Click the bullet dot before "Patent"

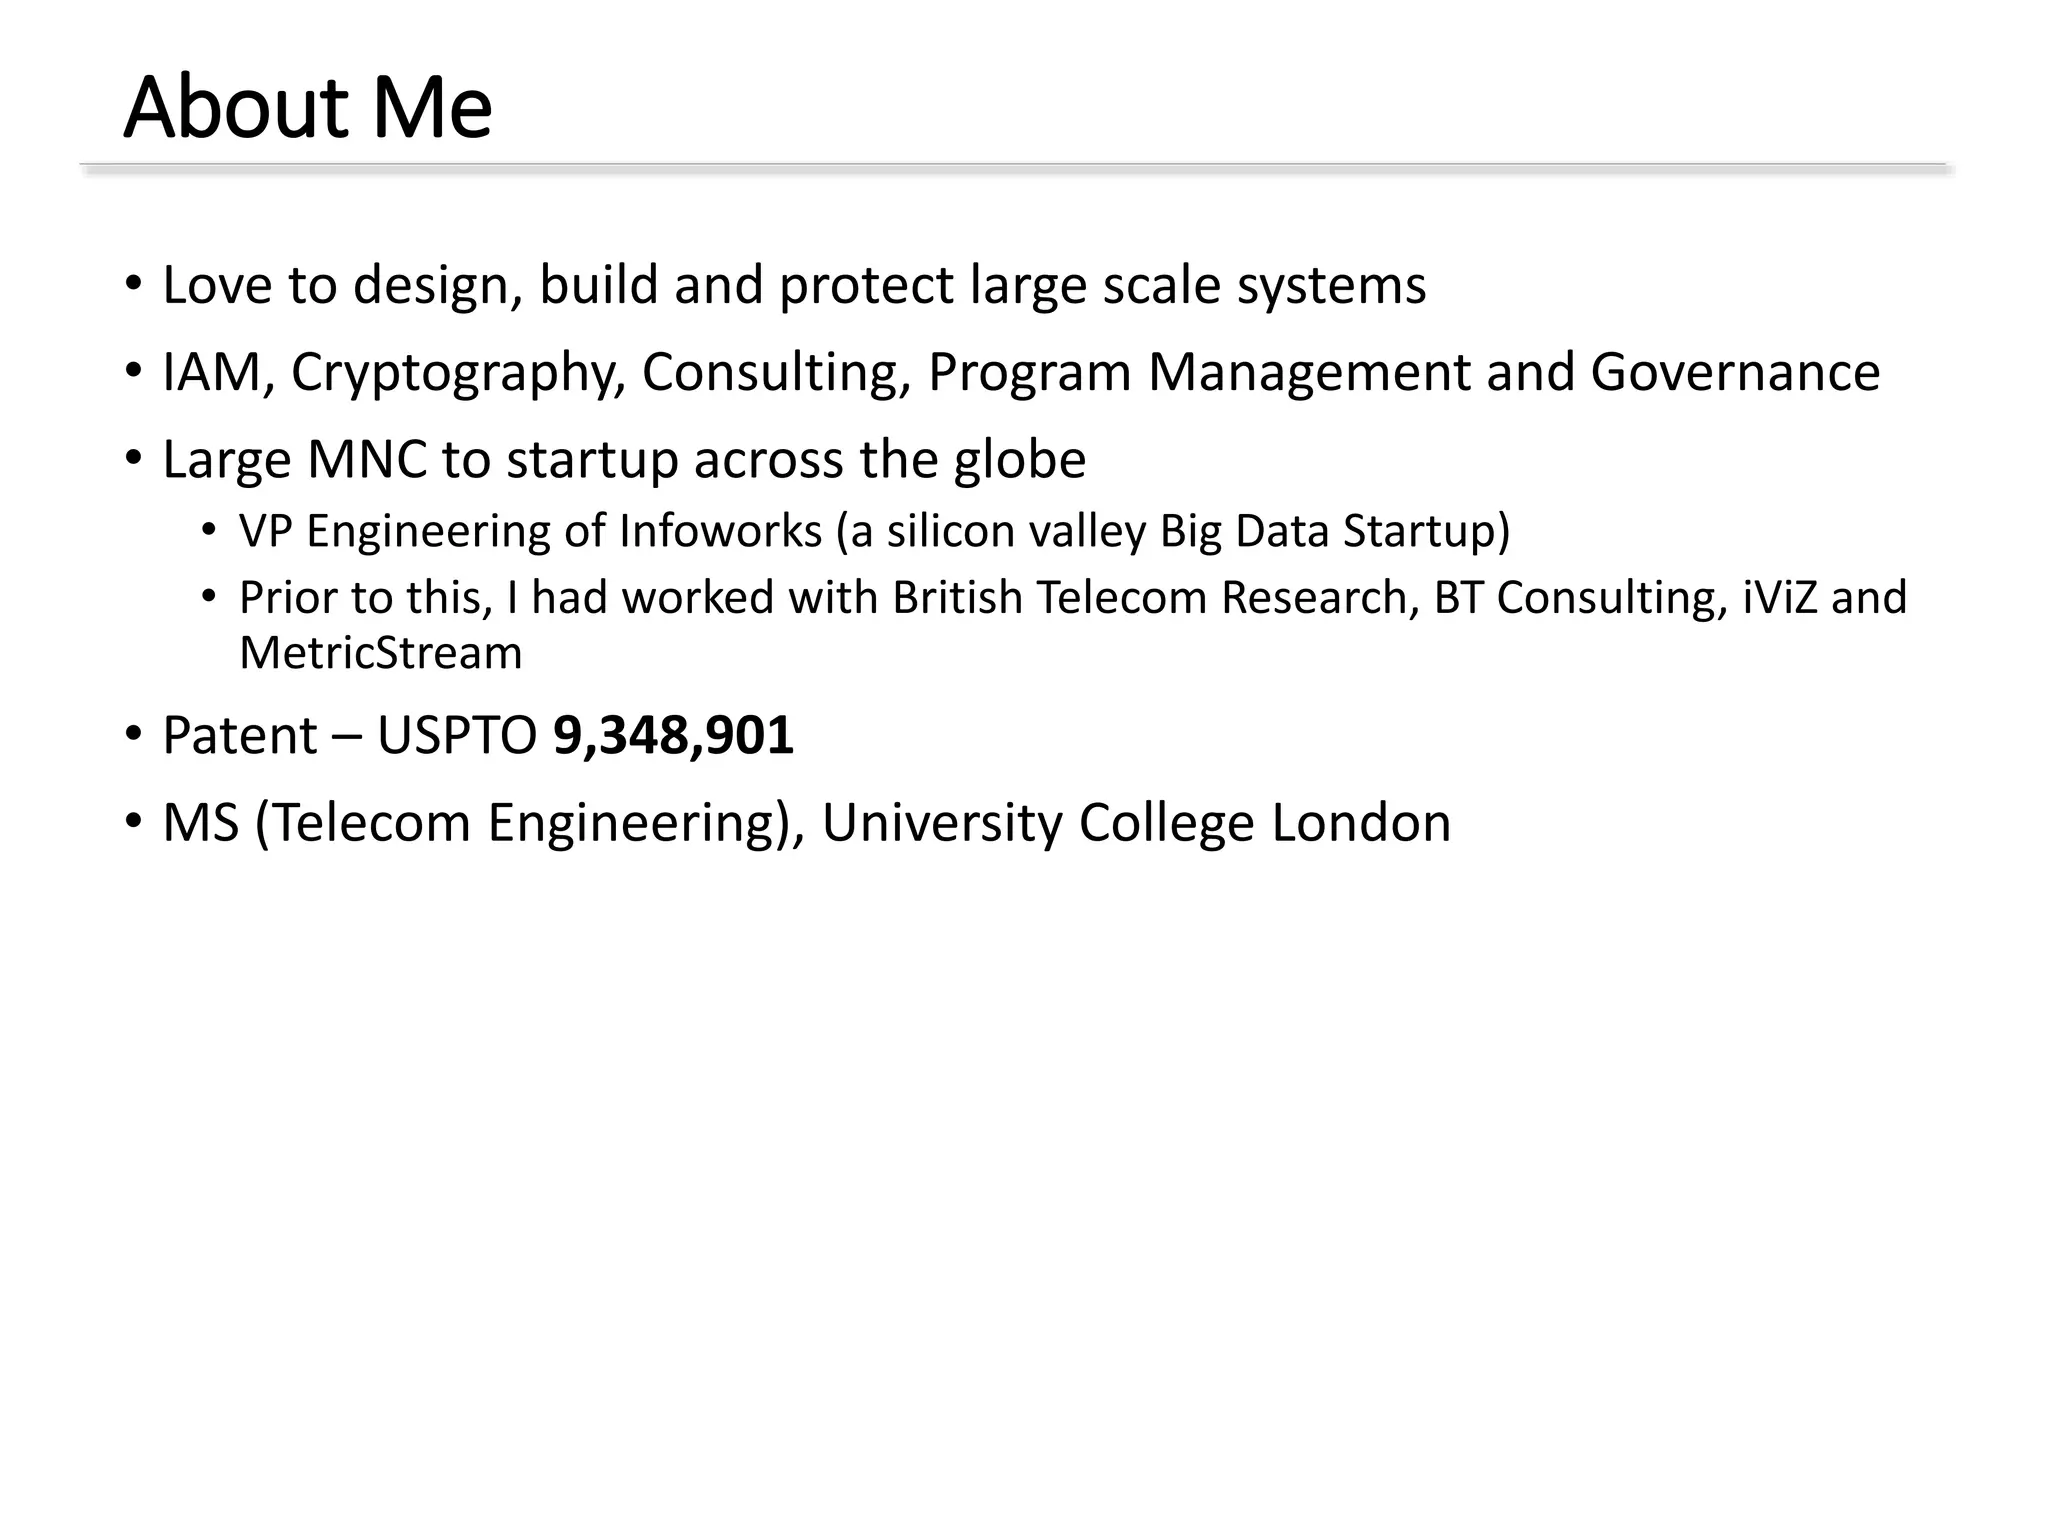coord(134,734)
